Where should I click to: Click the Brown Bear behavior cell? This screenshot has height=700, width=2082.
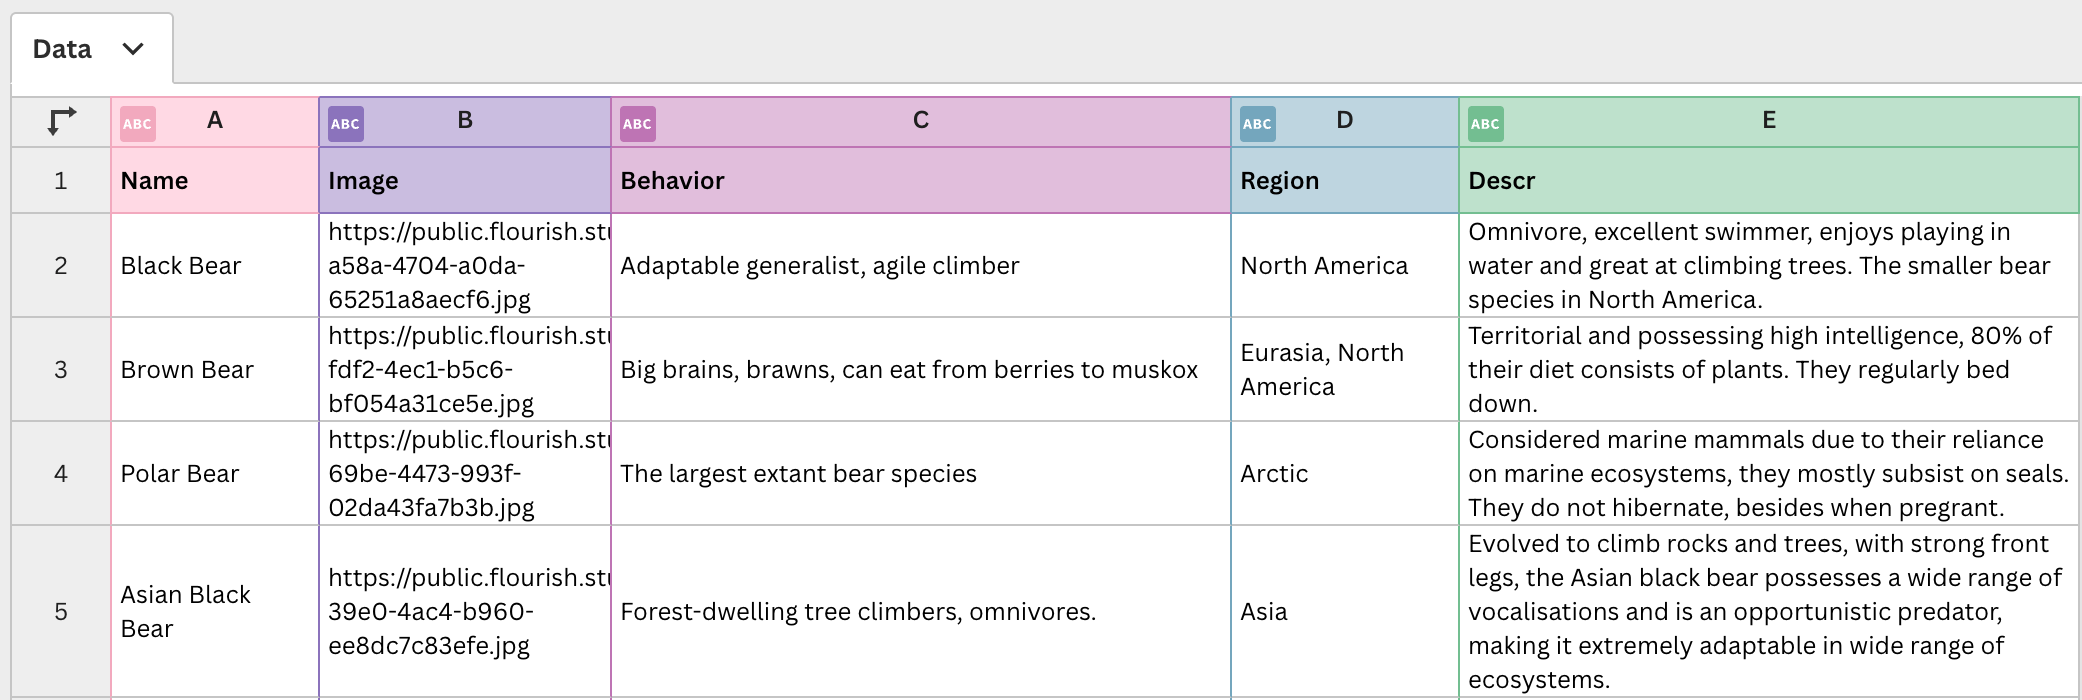tap(921, 369)
